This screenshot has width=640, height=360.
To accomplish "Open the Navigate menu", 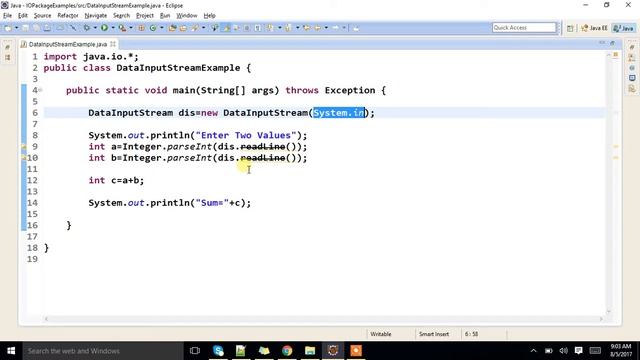I will tap(96, 16).
